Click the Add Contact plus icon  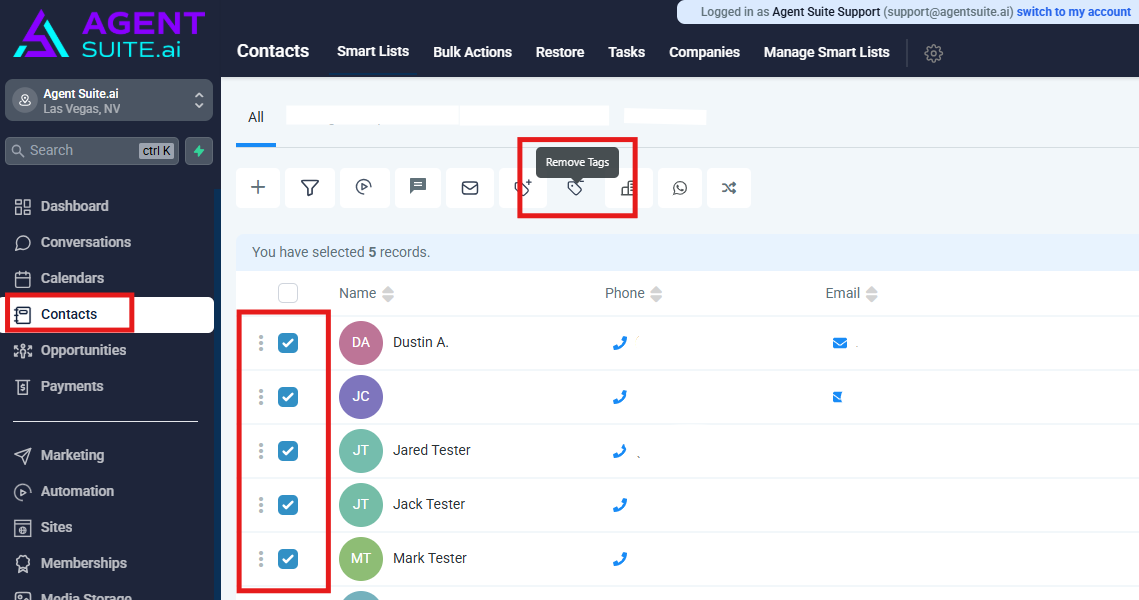click(258, 188)
